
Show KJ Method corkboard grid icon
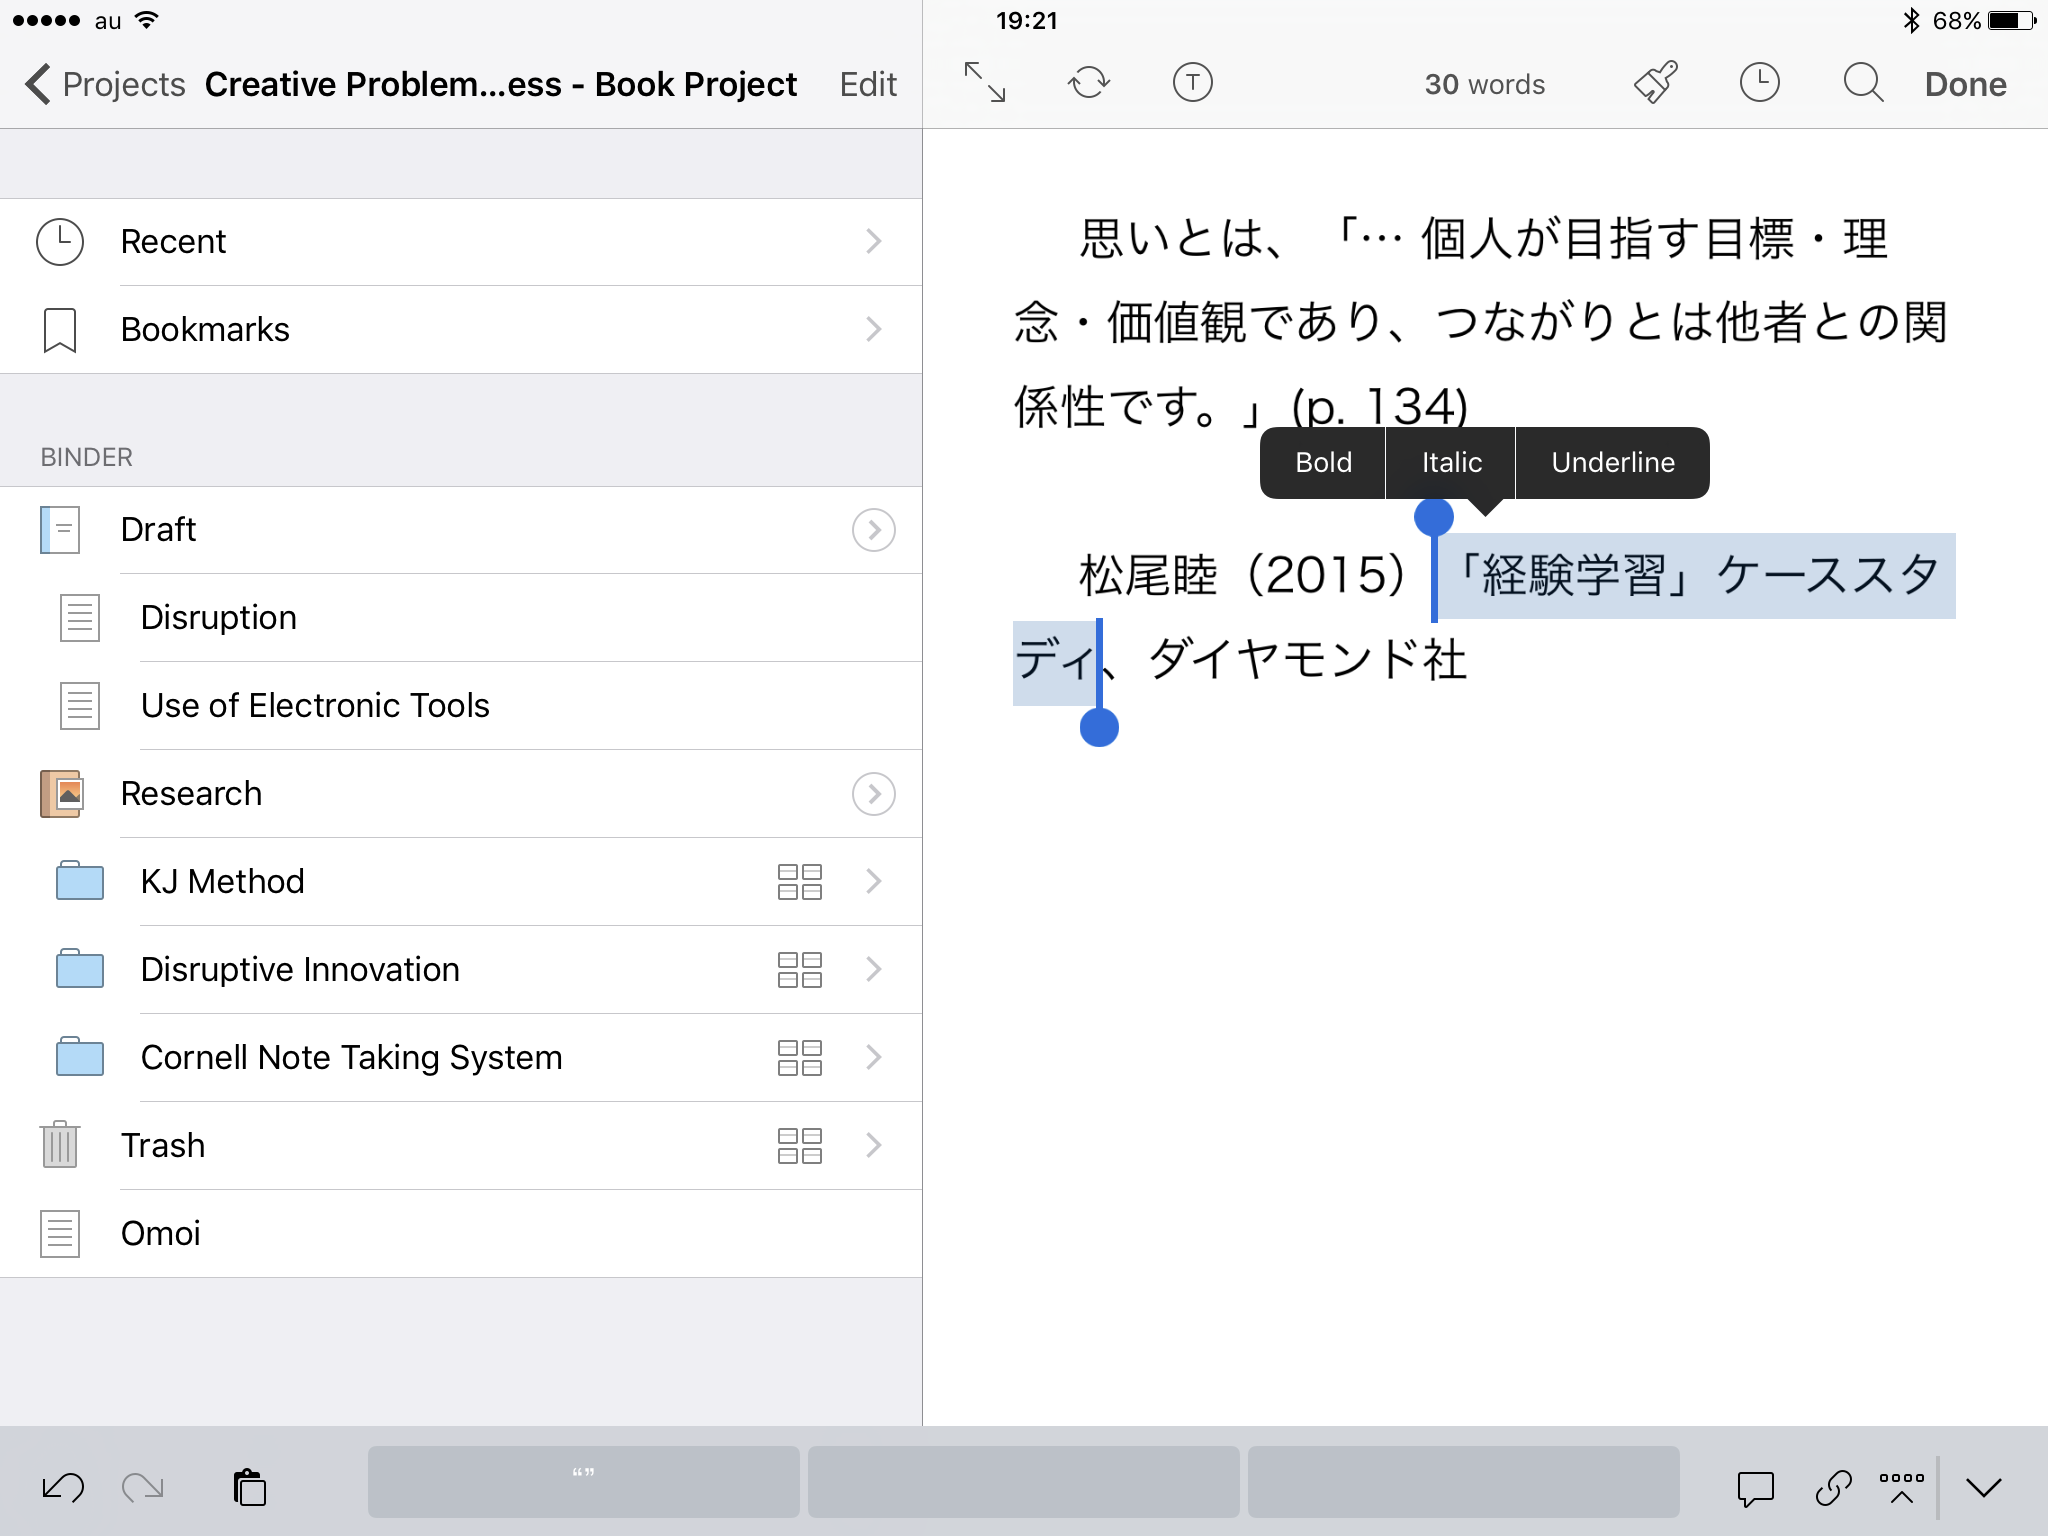800,882
